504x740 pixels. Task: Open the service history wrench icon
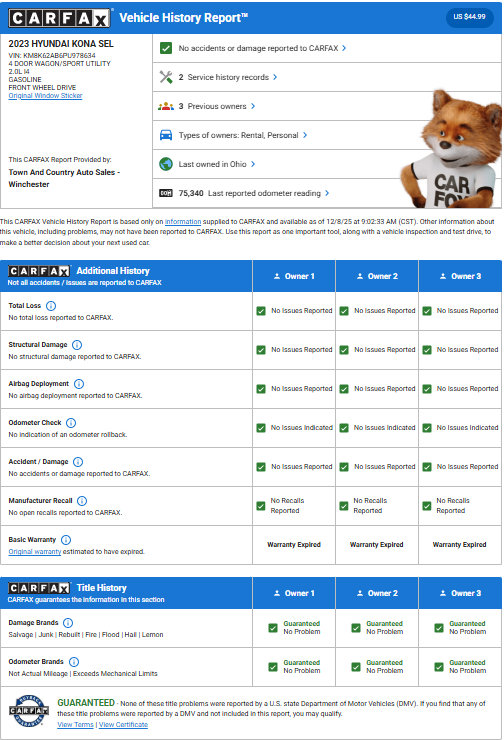(x=166, y=77)
